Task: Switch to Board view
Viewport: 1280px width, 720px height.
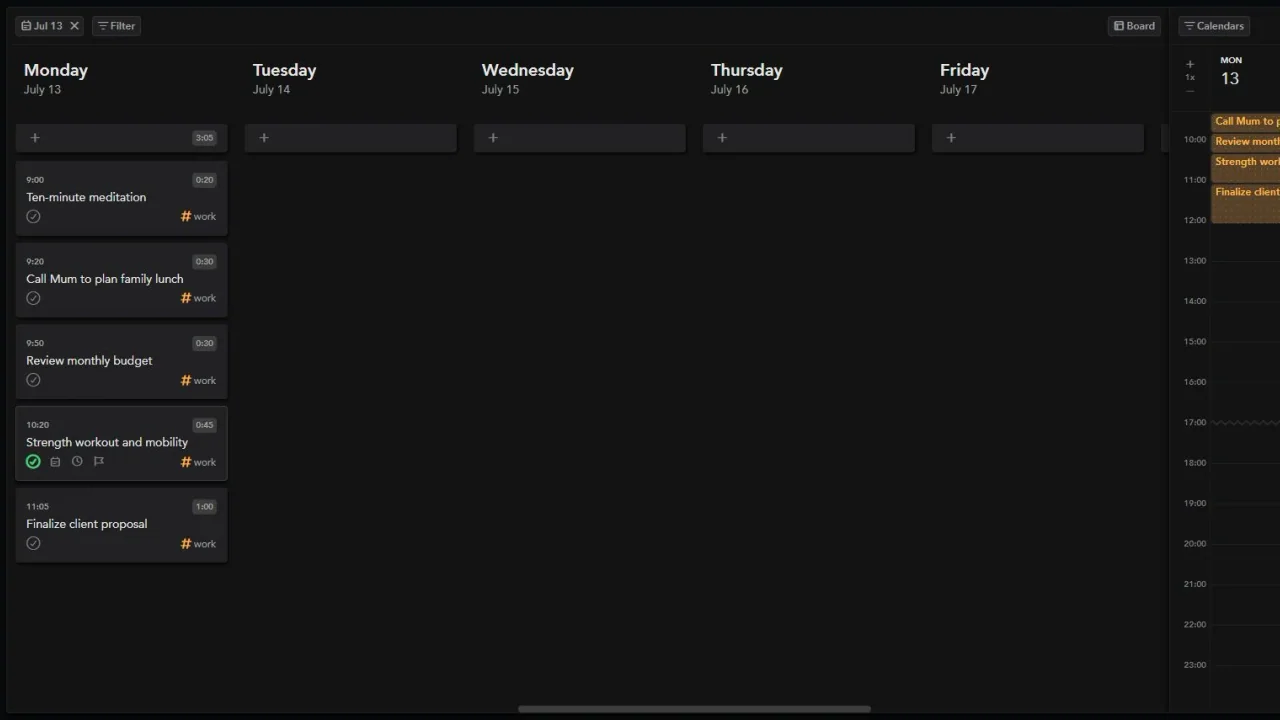Action: (x=1134, y=26)
